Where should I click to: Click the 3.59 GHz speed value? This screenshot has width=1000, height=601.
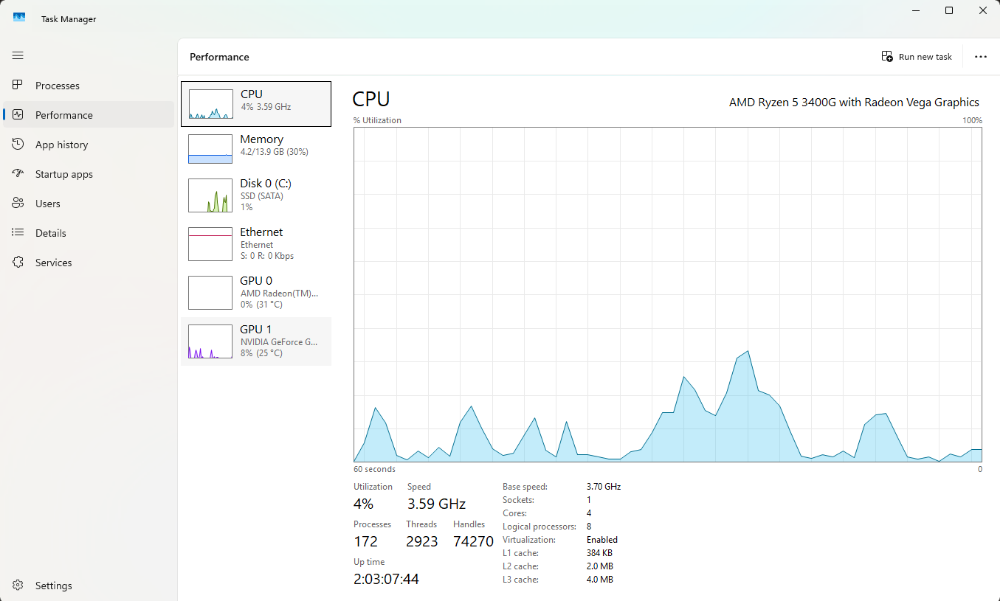tap(436, 504)
